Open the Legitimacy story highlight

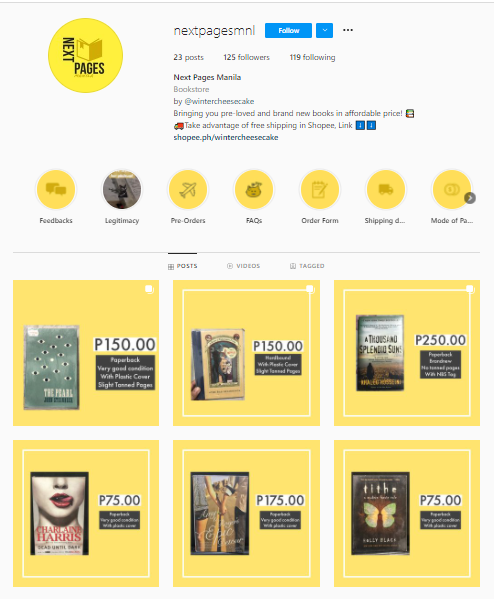point(122,189)
